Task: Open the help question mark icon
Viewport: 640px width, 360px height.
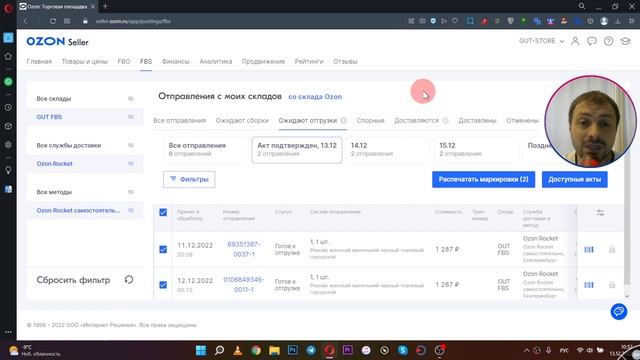Action: 608,41
